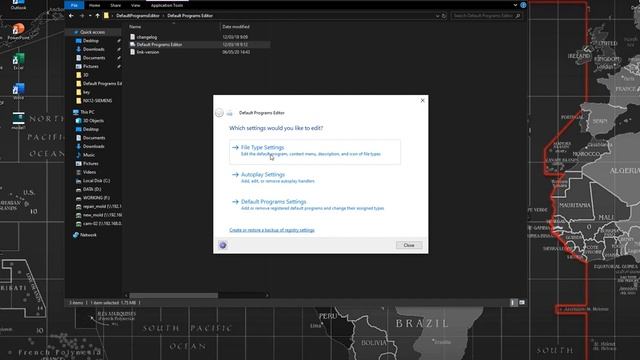Click the DefaultProgramsEditor breadcrumb in address bar
The width and height of the screenshot is (640, 360).
click(x=138, y=16)
